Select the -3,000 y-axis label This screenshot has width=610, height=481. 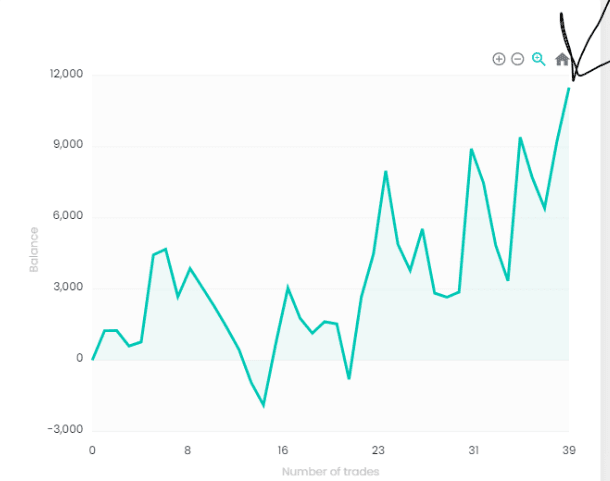(65, 429)
